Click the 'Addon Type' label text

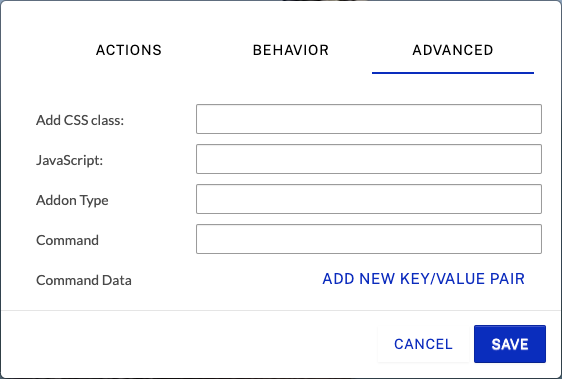[x=72, y=200]
